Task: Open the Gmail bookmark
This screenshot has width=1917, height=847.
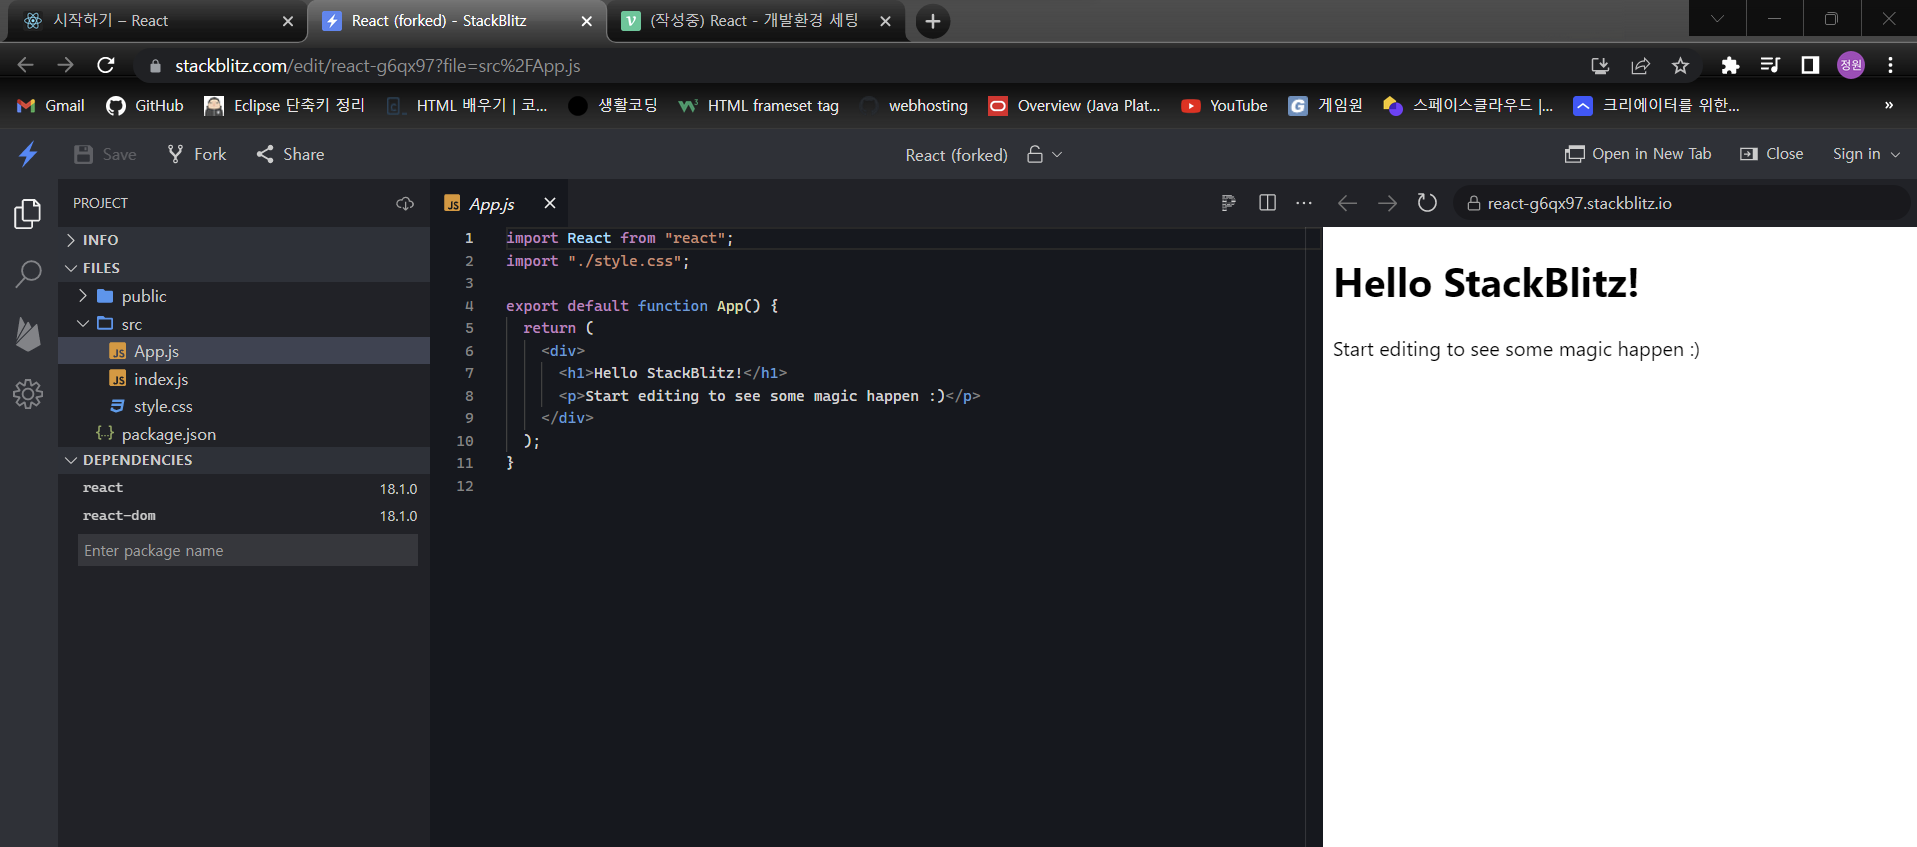Action: (51, 105)
